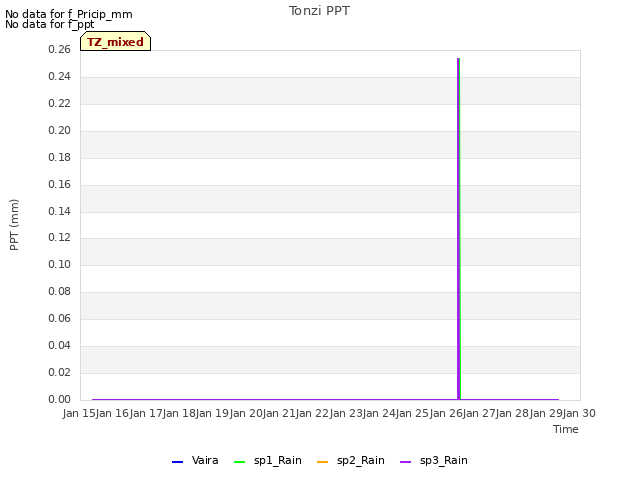The image size is (640, 480).
Task: Click the 0.26 y-axis tick label
Action: point(59,49)
